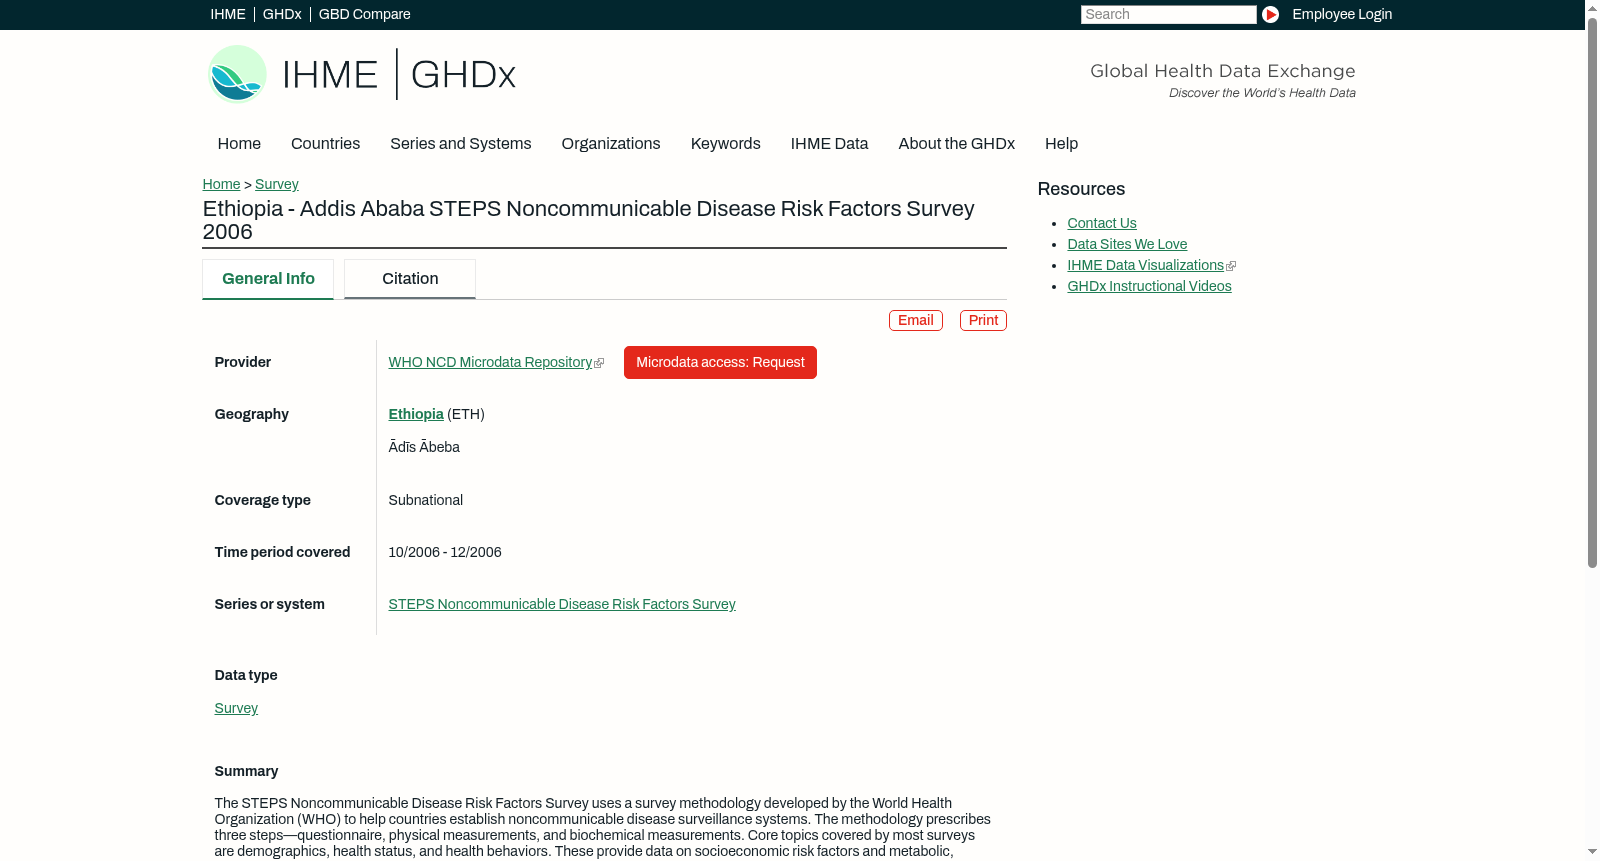This screenshot has height=861, width=1600.
Task: Click the 'Series or system' field label
Action: pyautogui.click(x=270, y=604)
